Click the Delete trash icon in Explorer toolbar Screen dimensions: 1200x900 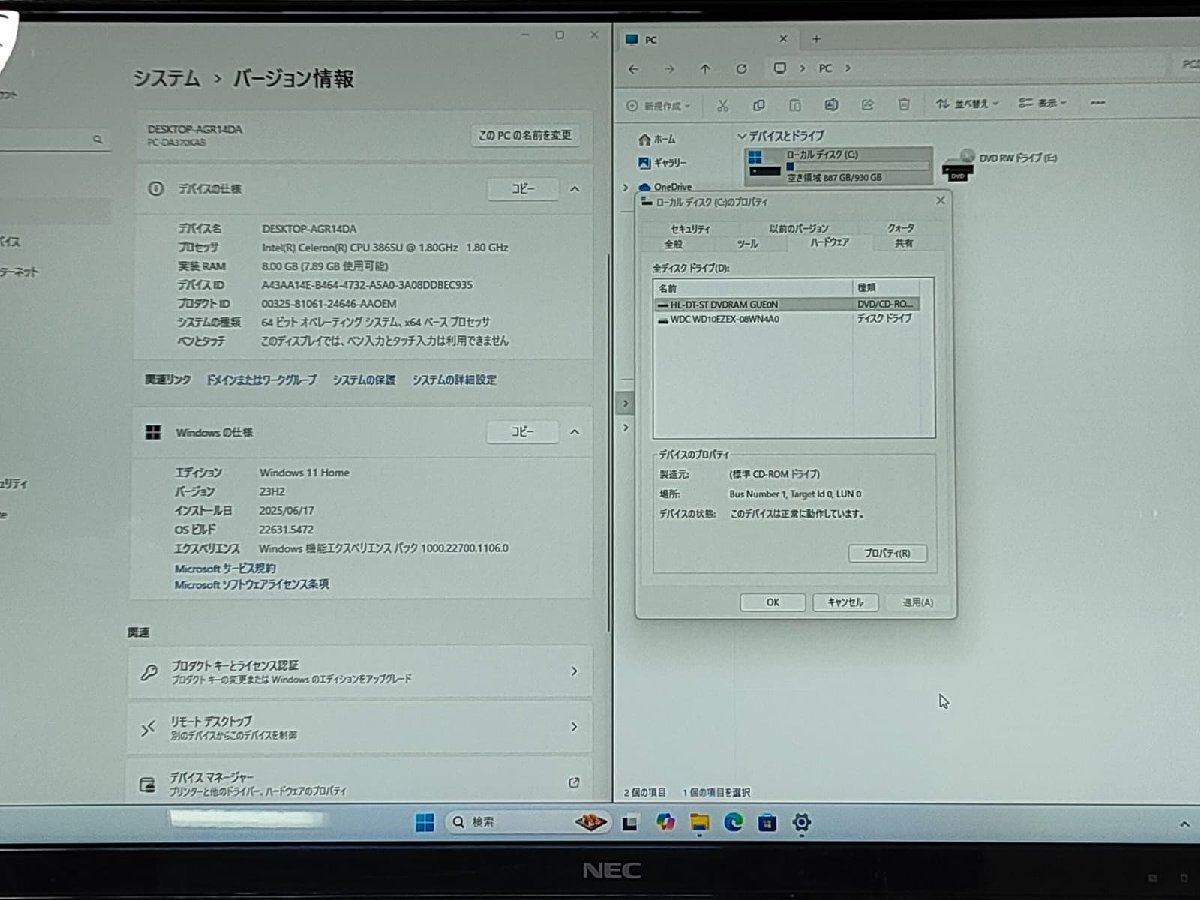[904, 104]
